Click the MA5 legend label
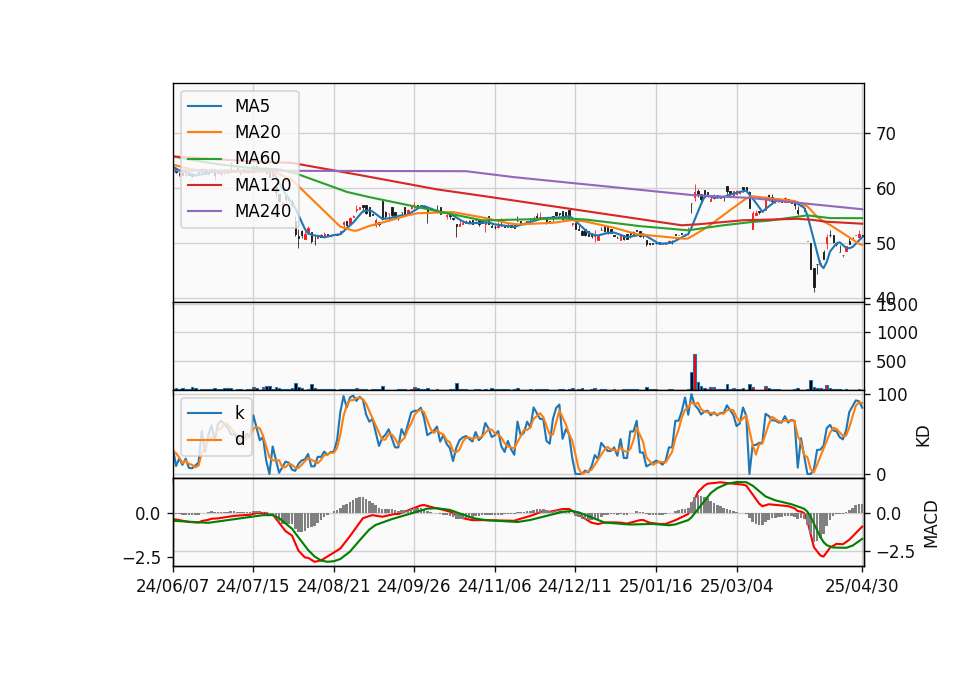This screenshot has width=960, height=690. [x=252, y=106]
